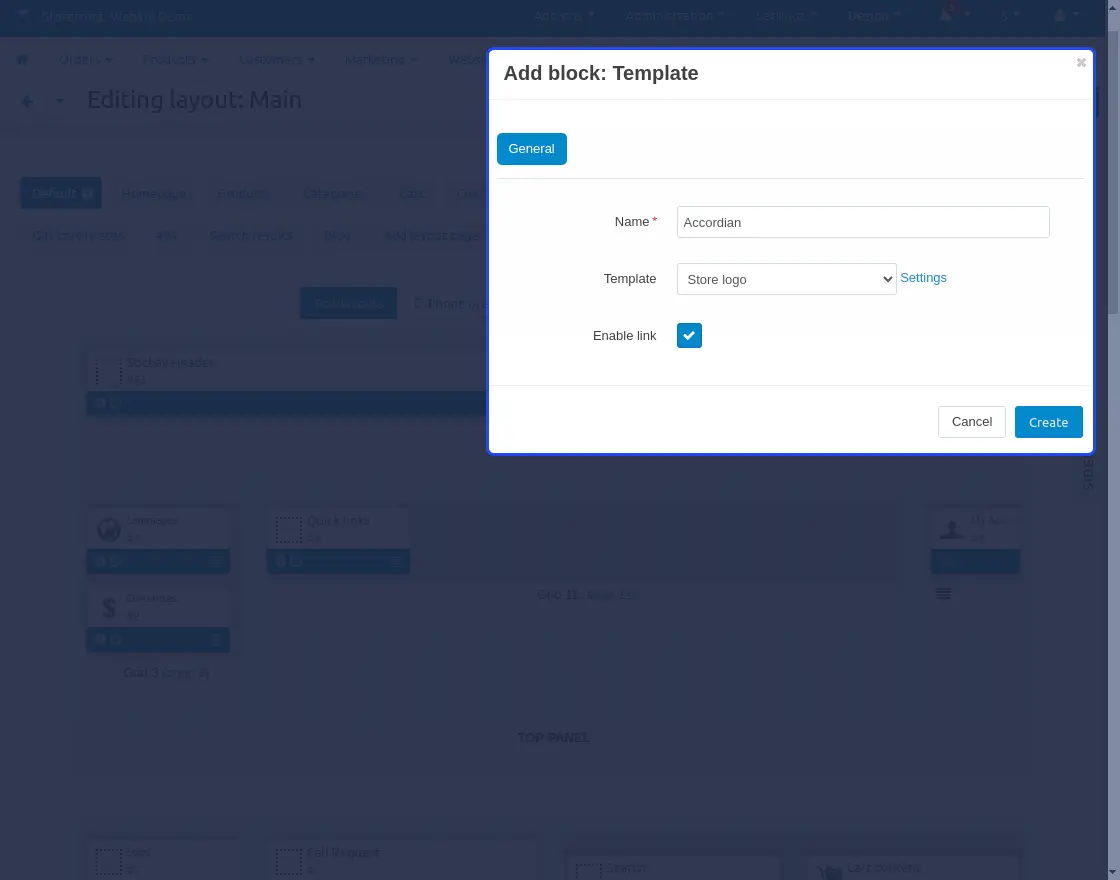Select the Default layout page tab
The image size is (1120, 880).
tap(61, 193)
